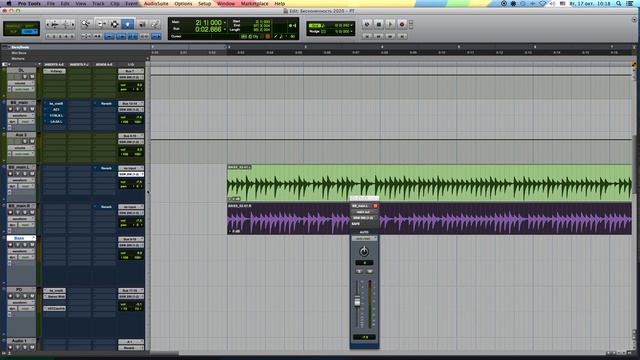
Task: Open the Setup menu
Action: [x=204, y=3]
